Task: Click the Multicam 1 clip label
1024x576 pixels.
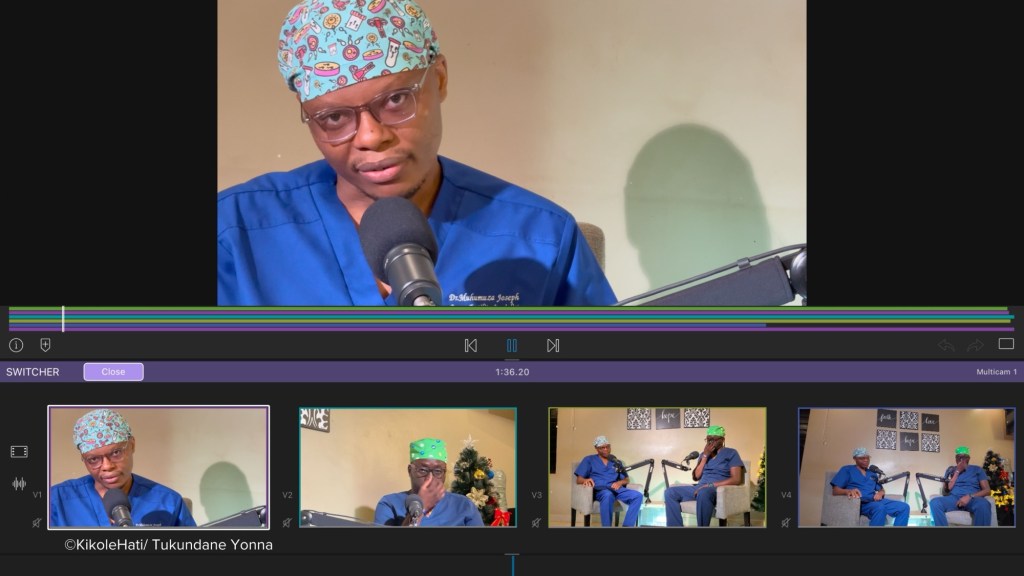Action: (996, 372)
